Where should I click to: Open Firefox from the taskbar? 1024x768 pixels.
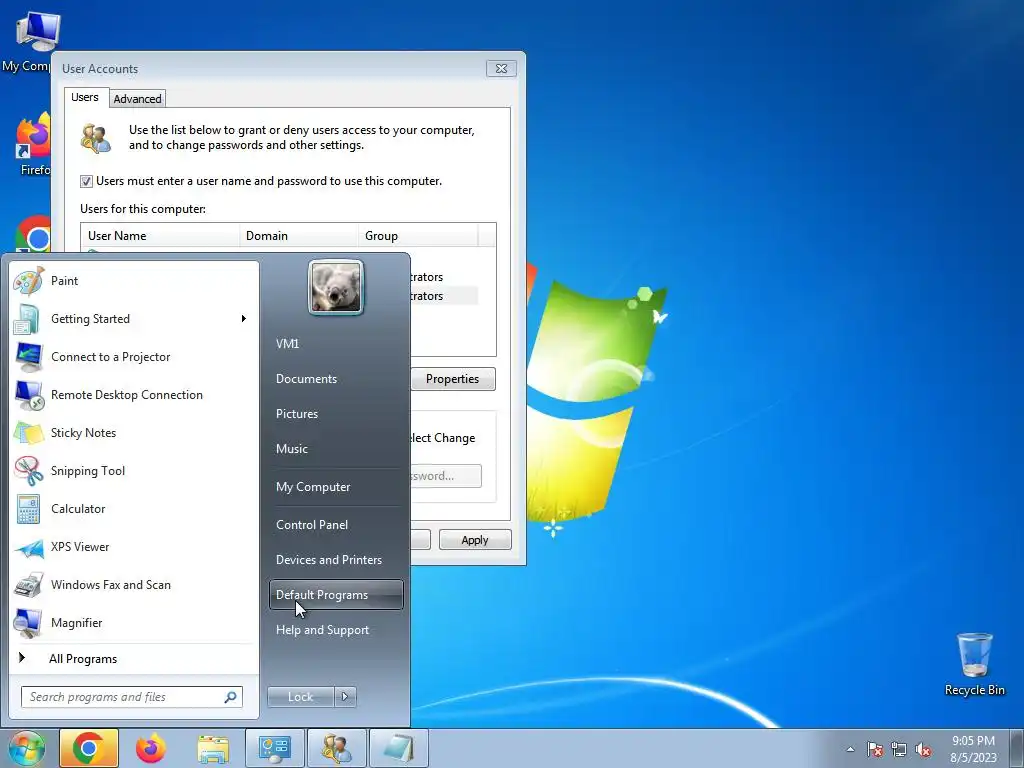(x=151, y=748)
